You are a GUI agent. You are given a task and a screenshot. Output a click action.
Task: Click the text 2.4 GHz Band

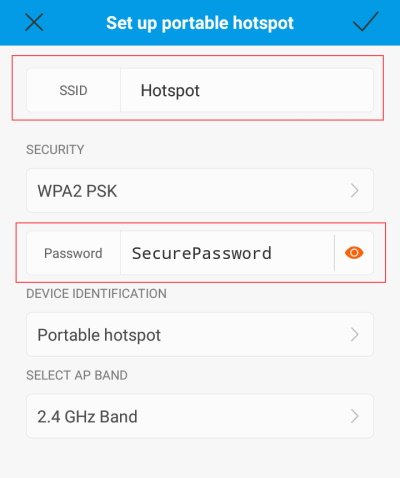point(87,416)
